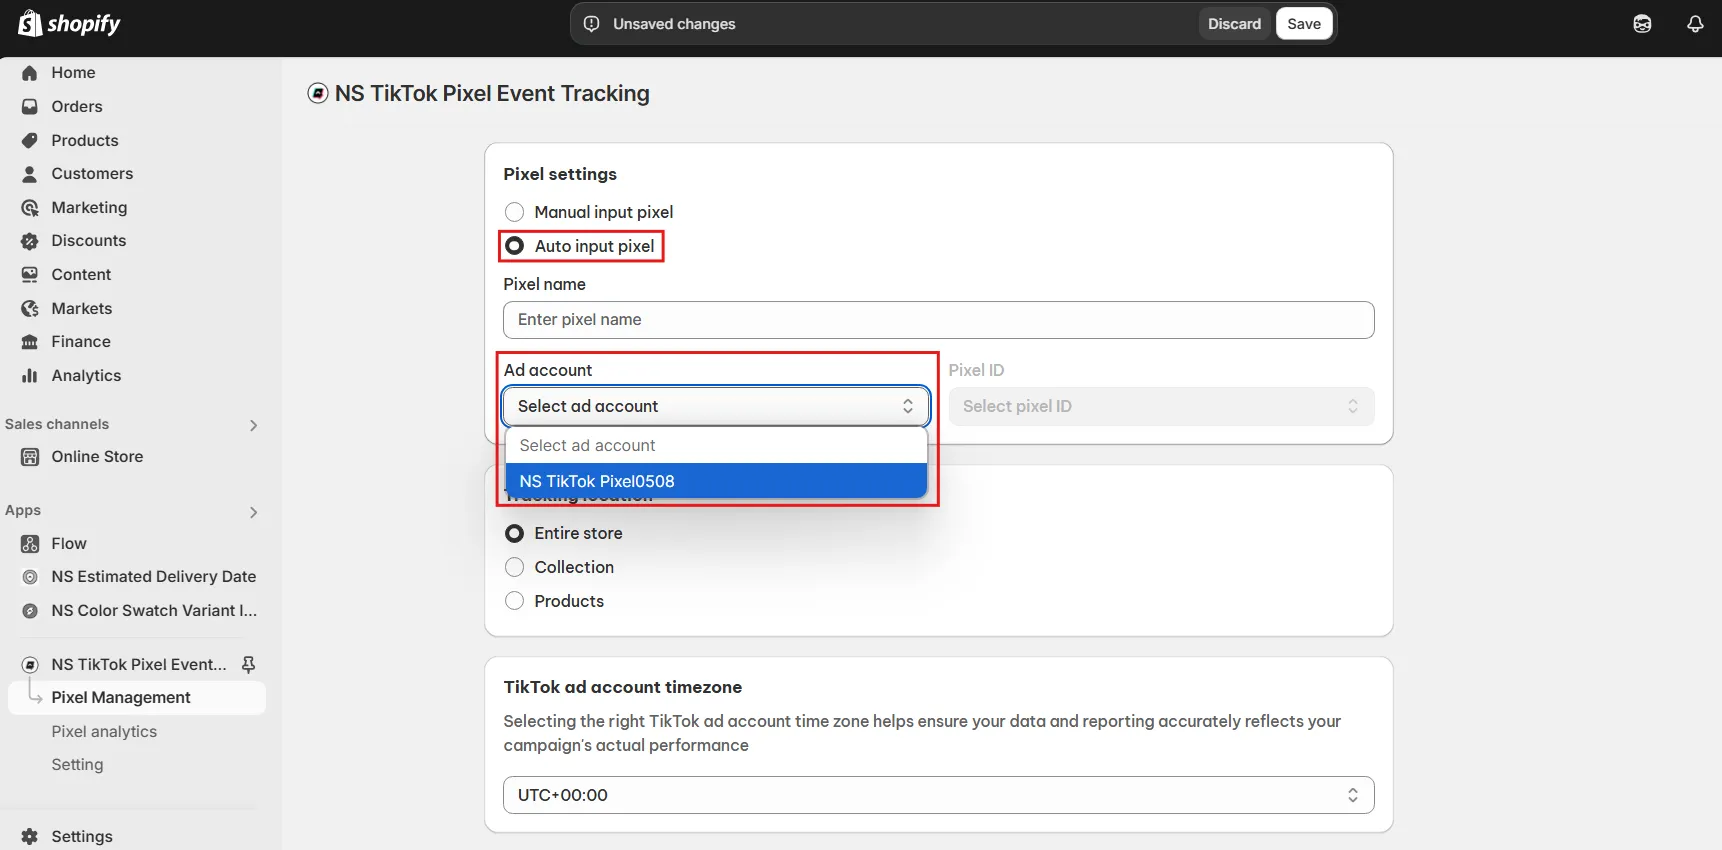Open NS TikTok Pixel Event... sidebar label
The height and width of the screenshot is (850, 1722).
(x=139, y=665)
